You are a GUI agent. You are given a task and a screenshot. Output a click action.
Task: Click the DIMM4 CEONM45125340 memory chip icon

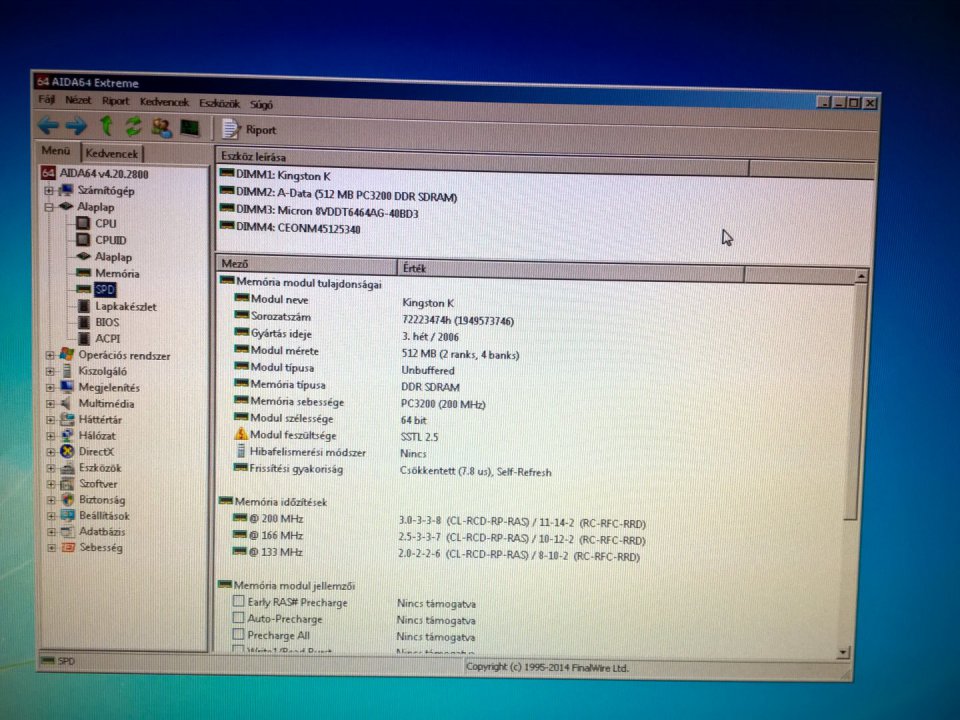click(x=227, y=225)
